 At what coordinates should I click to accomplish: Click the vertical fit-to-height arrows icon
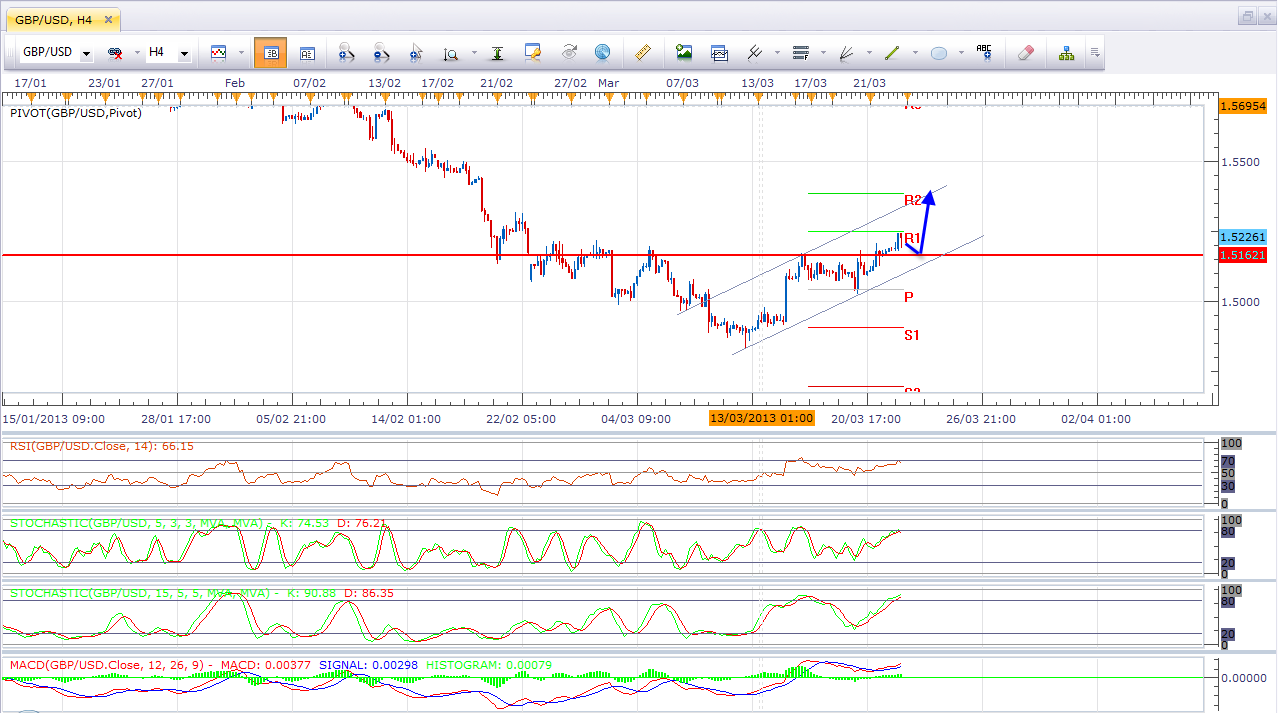coord(496,52)
